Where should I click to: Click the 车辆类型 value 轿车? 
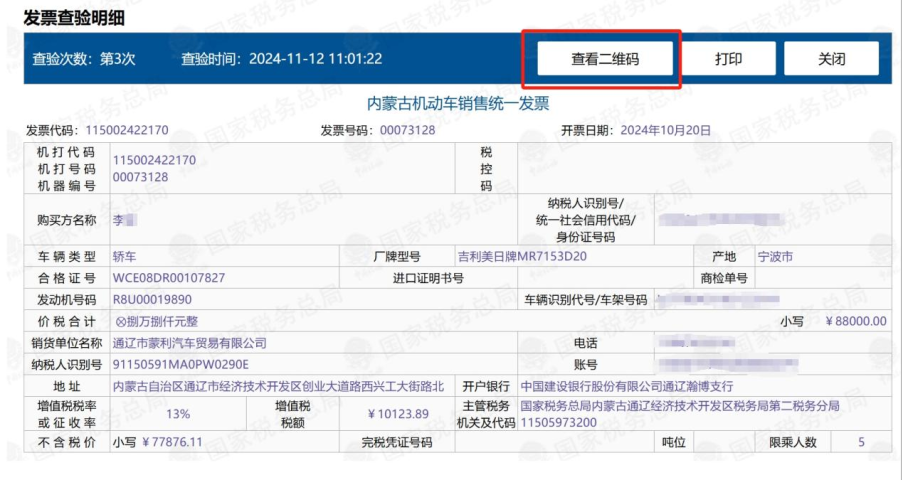point(125,257)
